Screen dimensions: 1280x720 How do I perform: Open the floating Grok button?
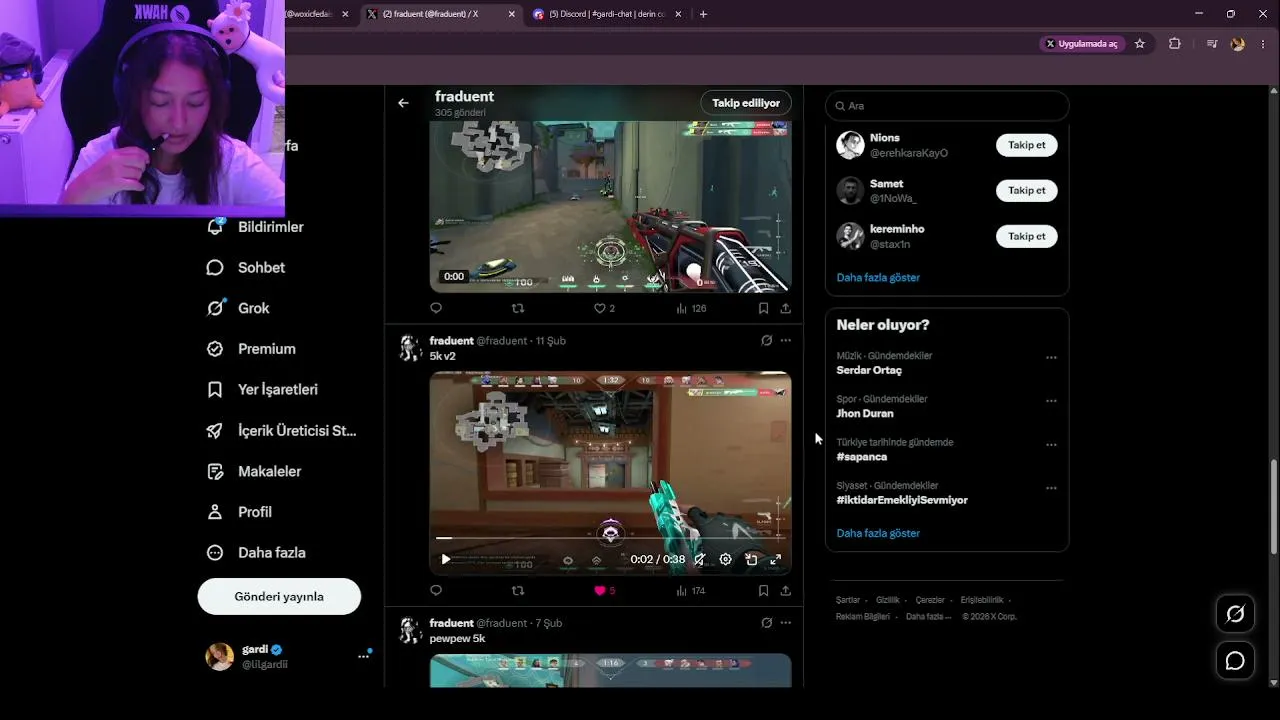click(1235, 614)
